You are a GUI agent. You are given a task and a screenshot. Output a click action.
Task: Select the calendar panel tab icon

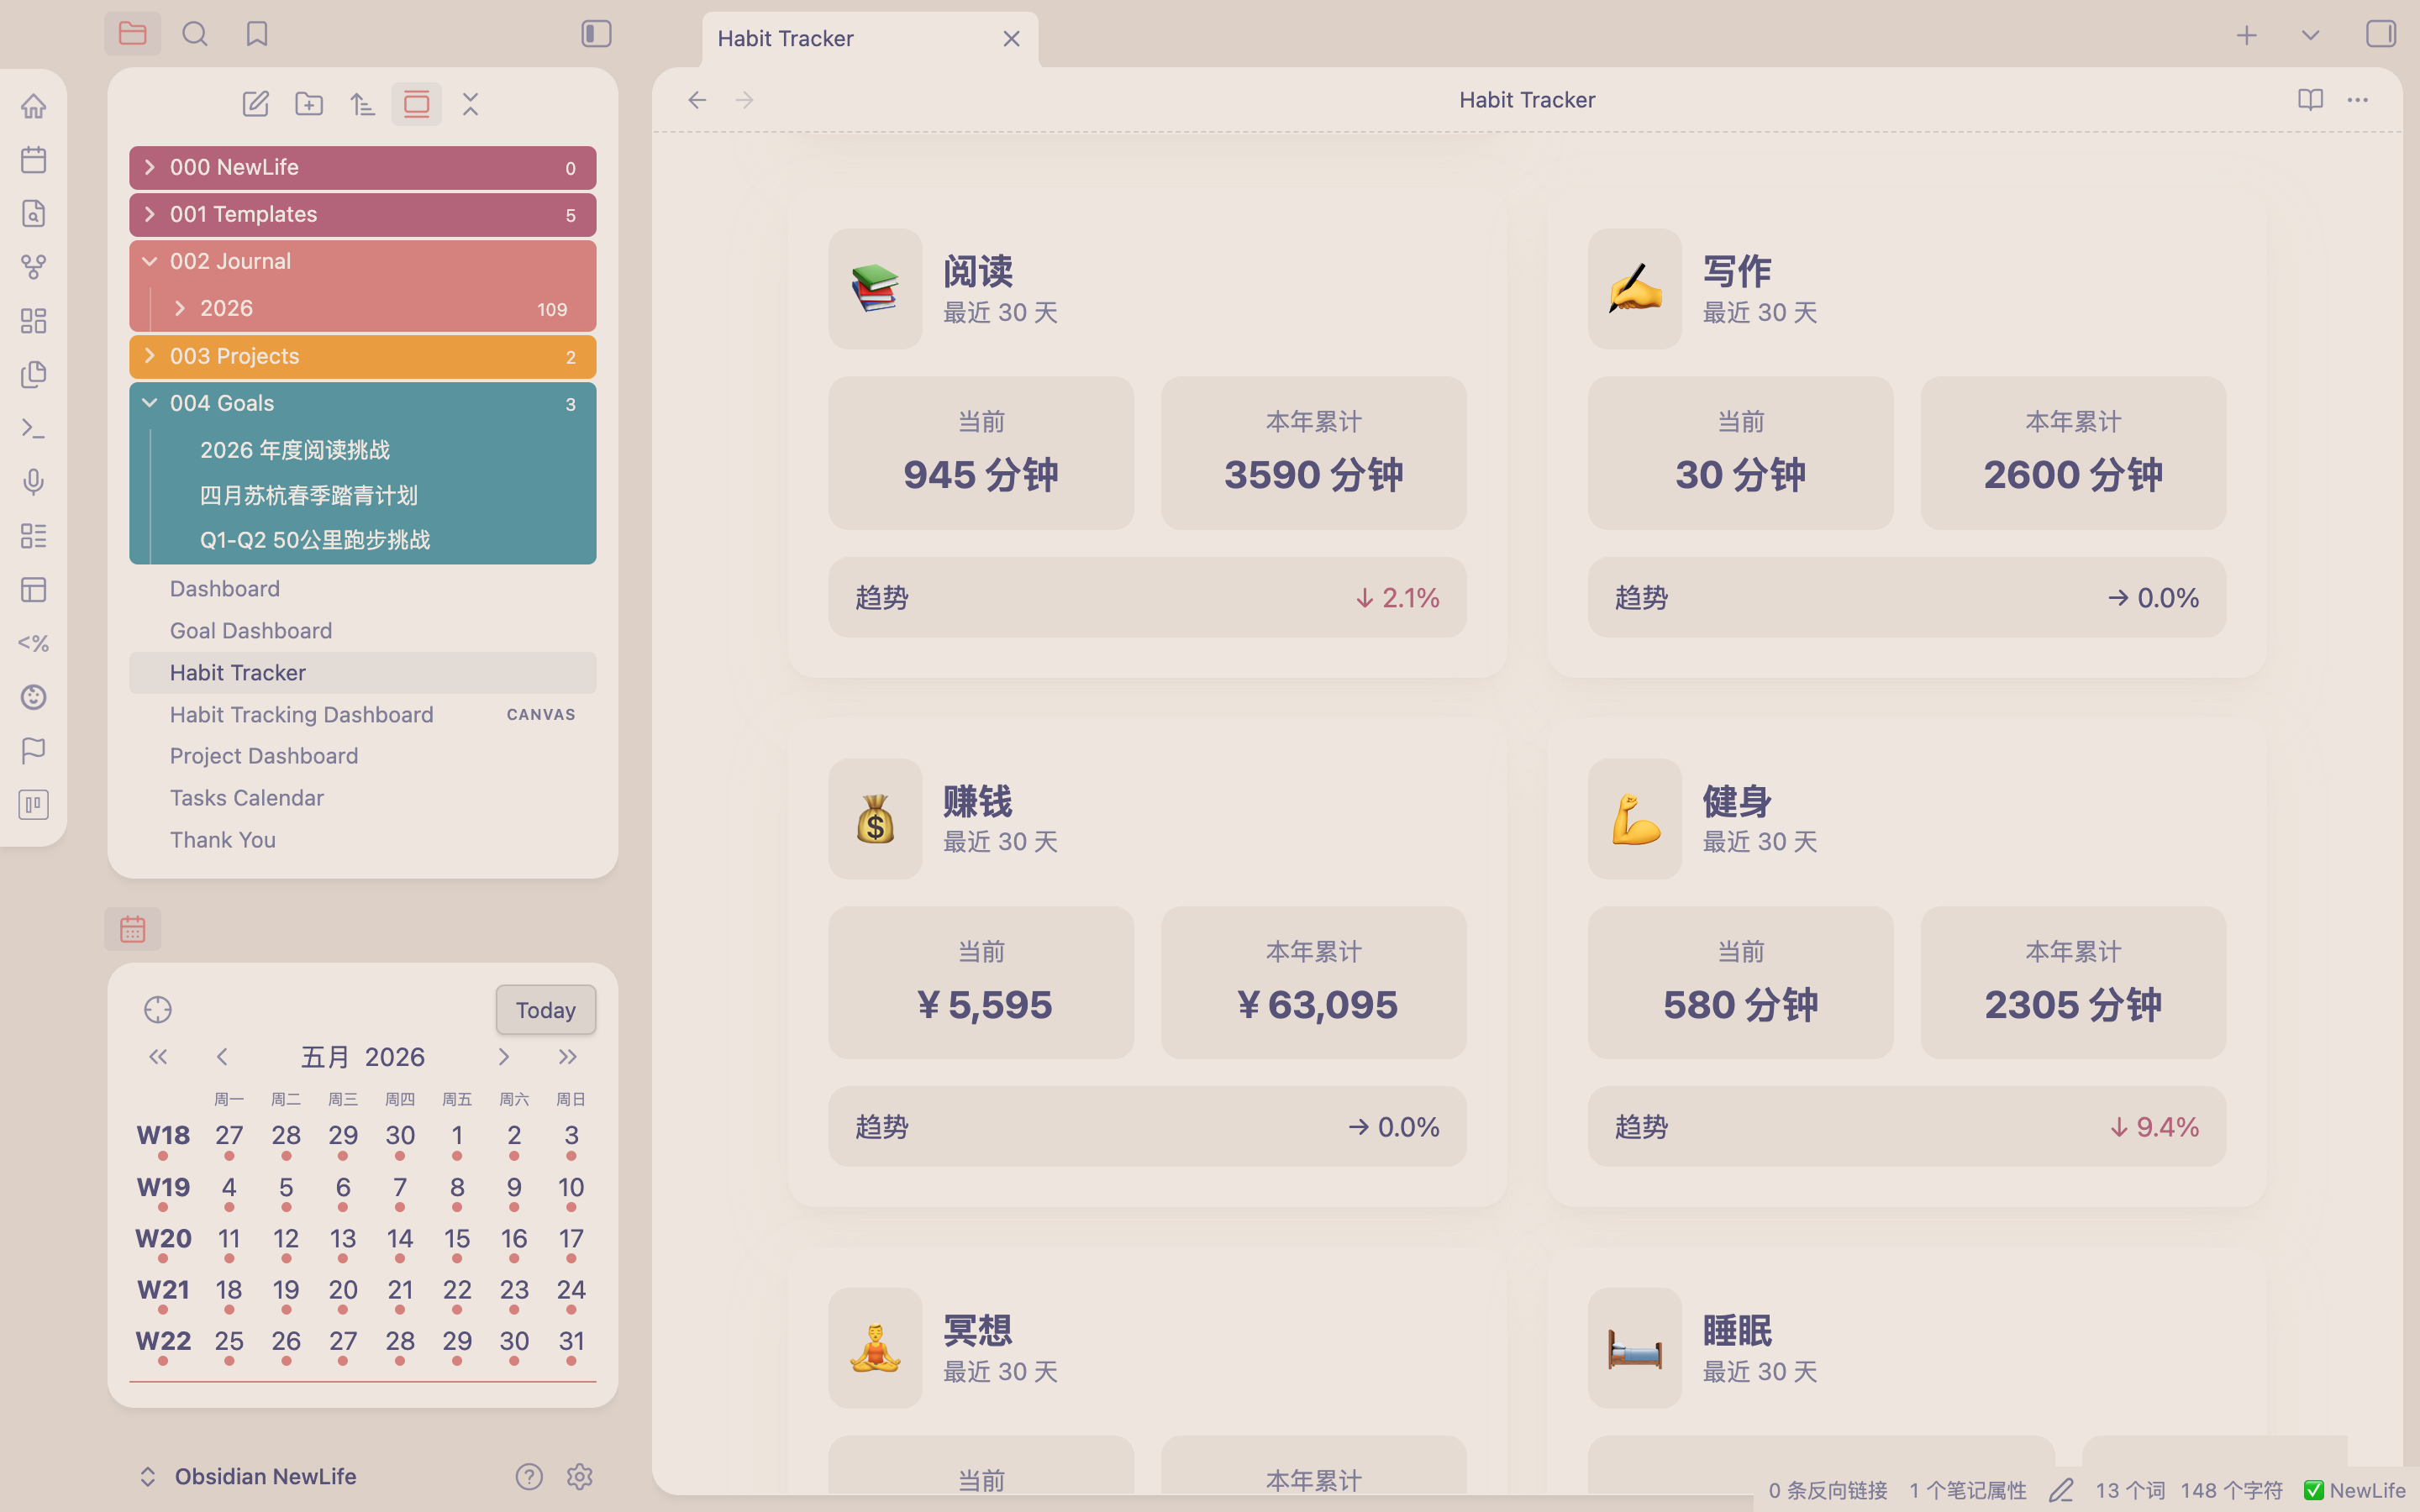132,929
